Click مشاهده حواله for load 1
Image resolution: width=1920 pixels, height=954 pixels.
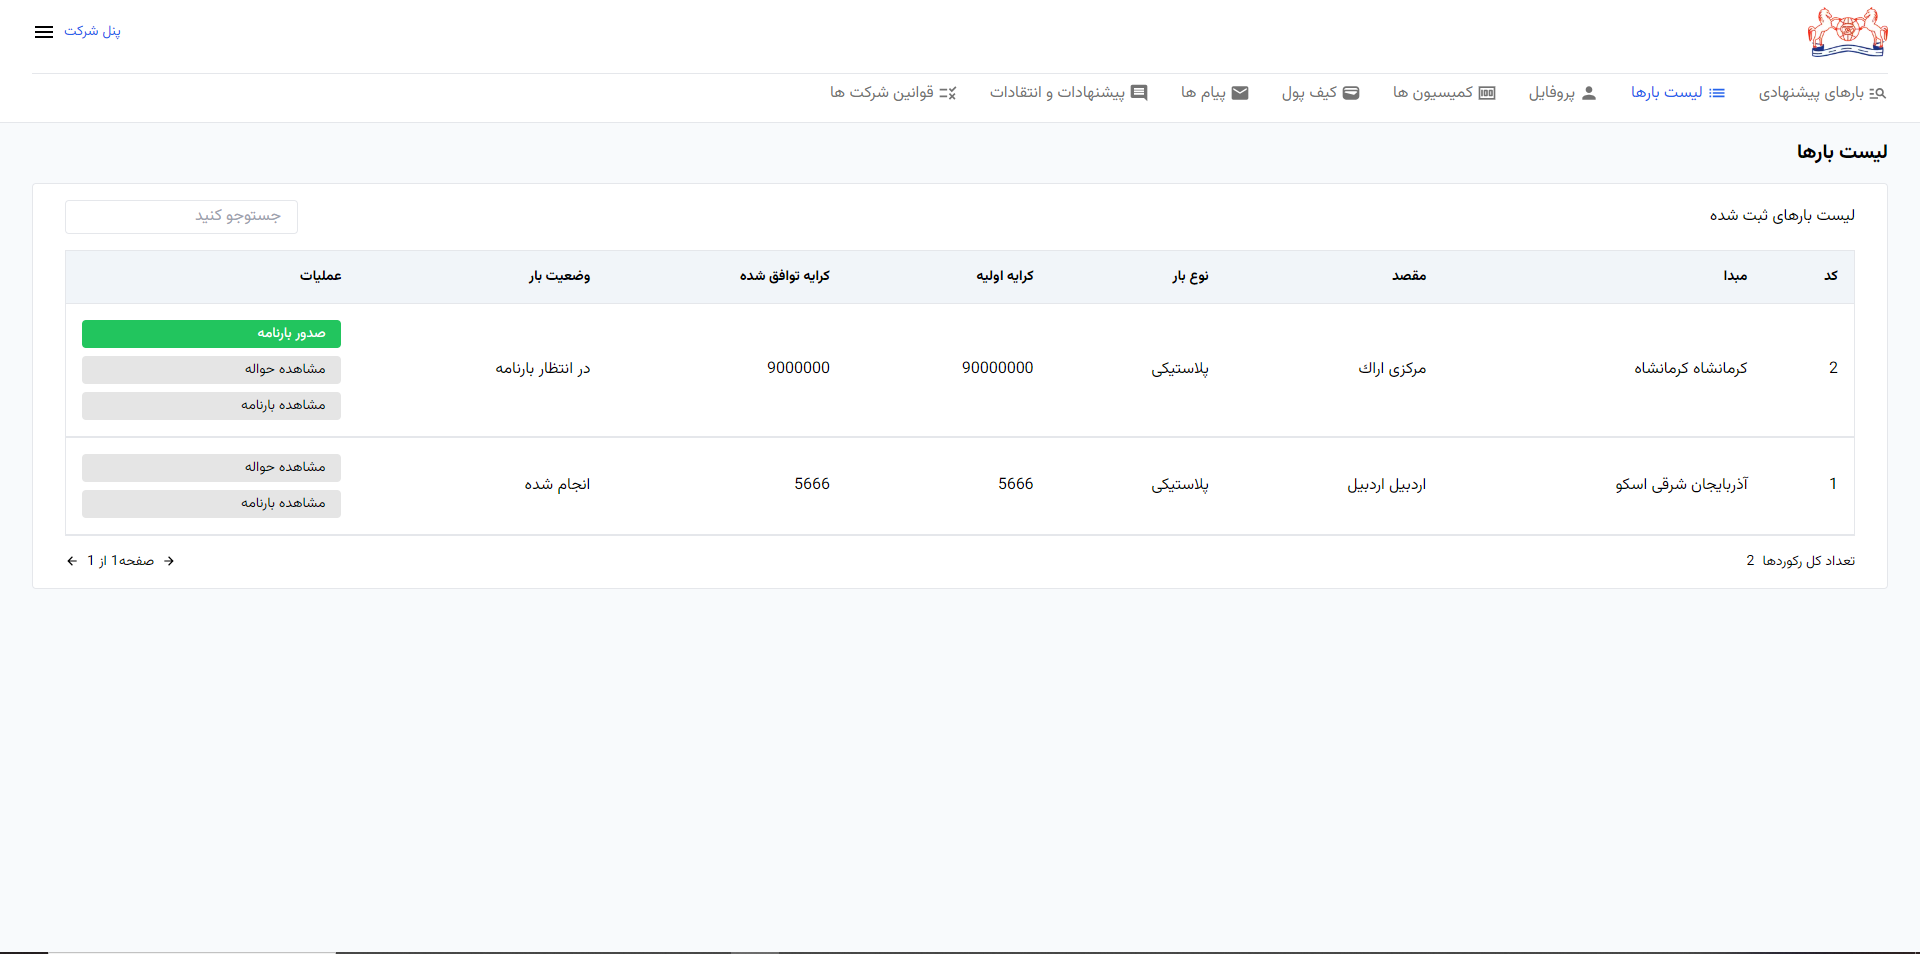(211, 468)
